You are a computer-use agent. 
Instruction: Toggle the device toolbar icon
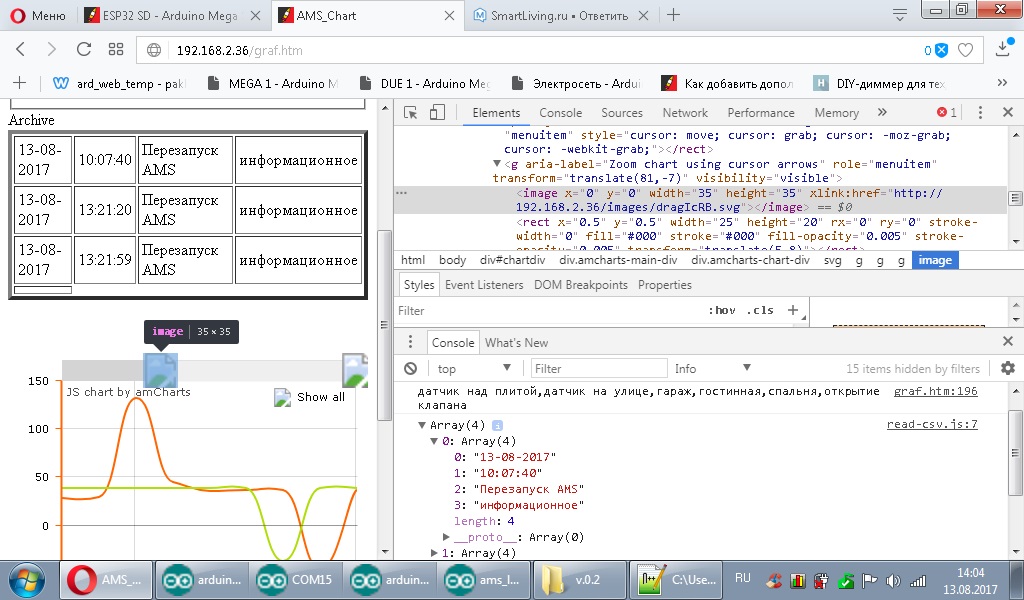[437, 113]
